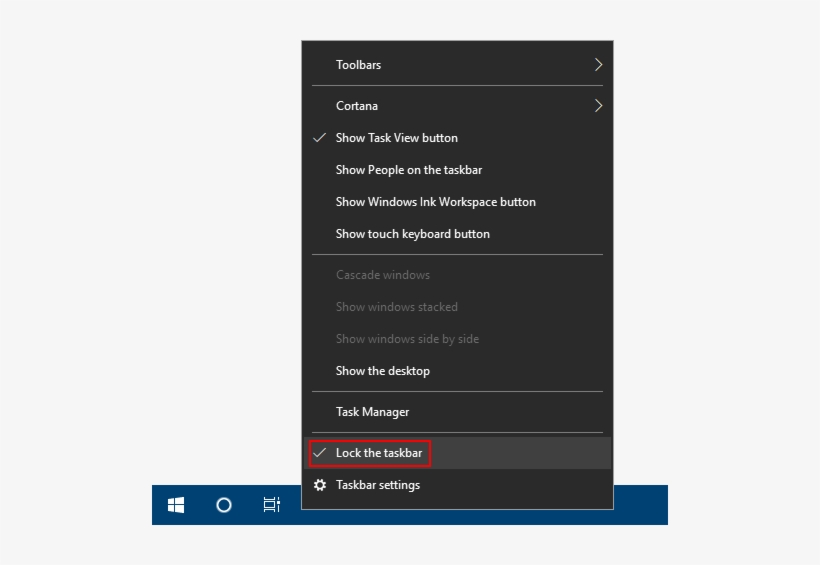This screenshot has width=820, height=565.
Task: Enable Show Windows Ink Workspace button
Action: [x=435, y=202]
